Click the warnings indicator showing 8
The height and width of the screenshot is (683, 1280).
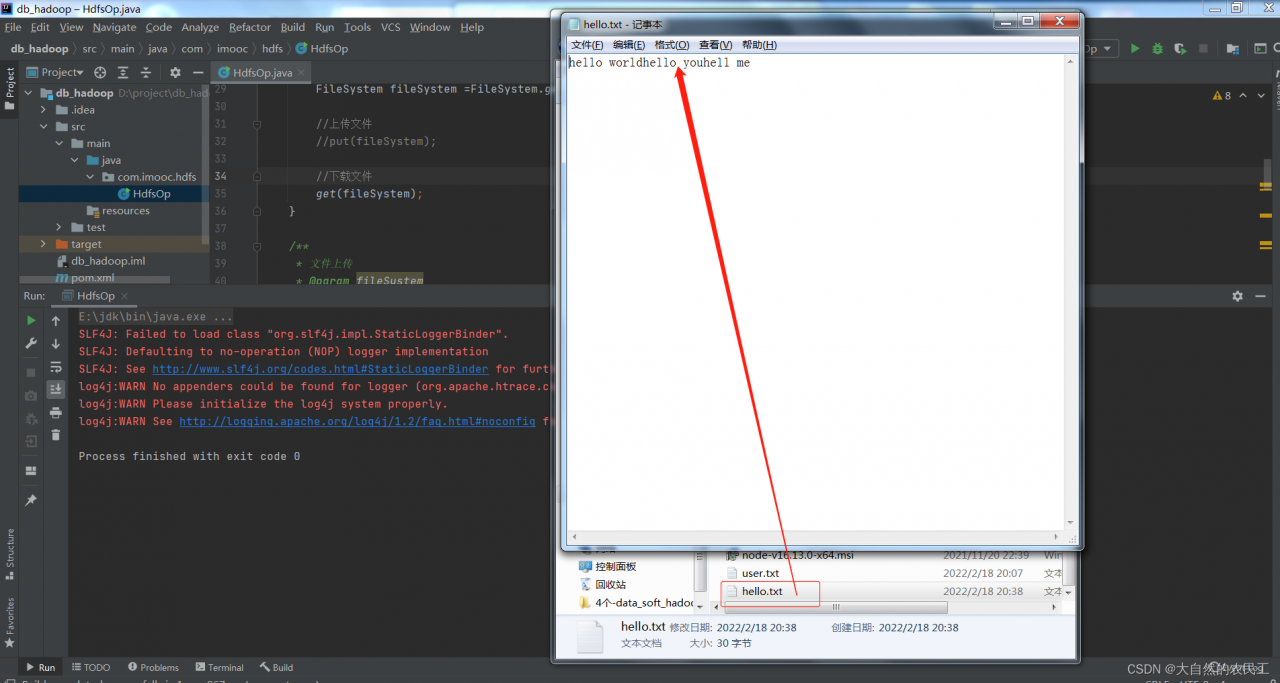(1223, 95)
